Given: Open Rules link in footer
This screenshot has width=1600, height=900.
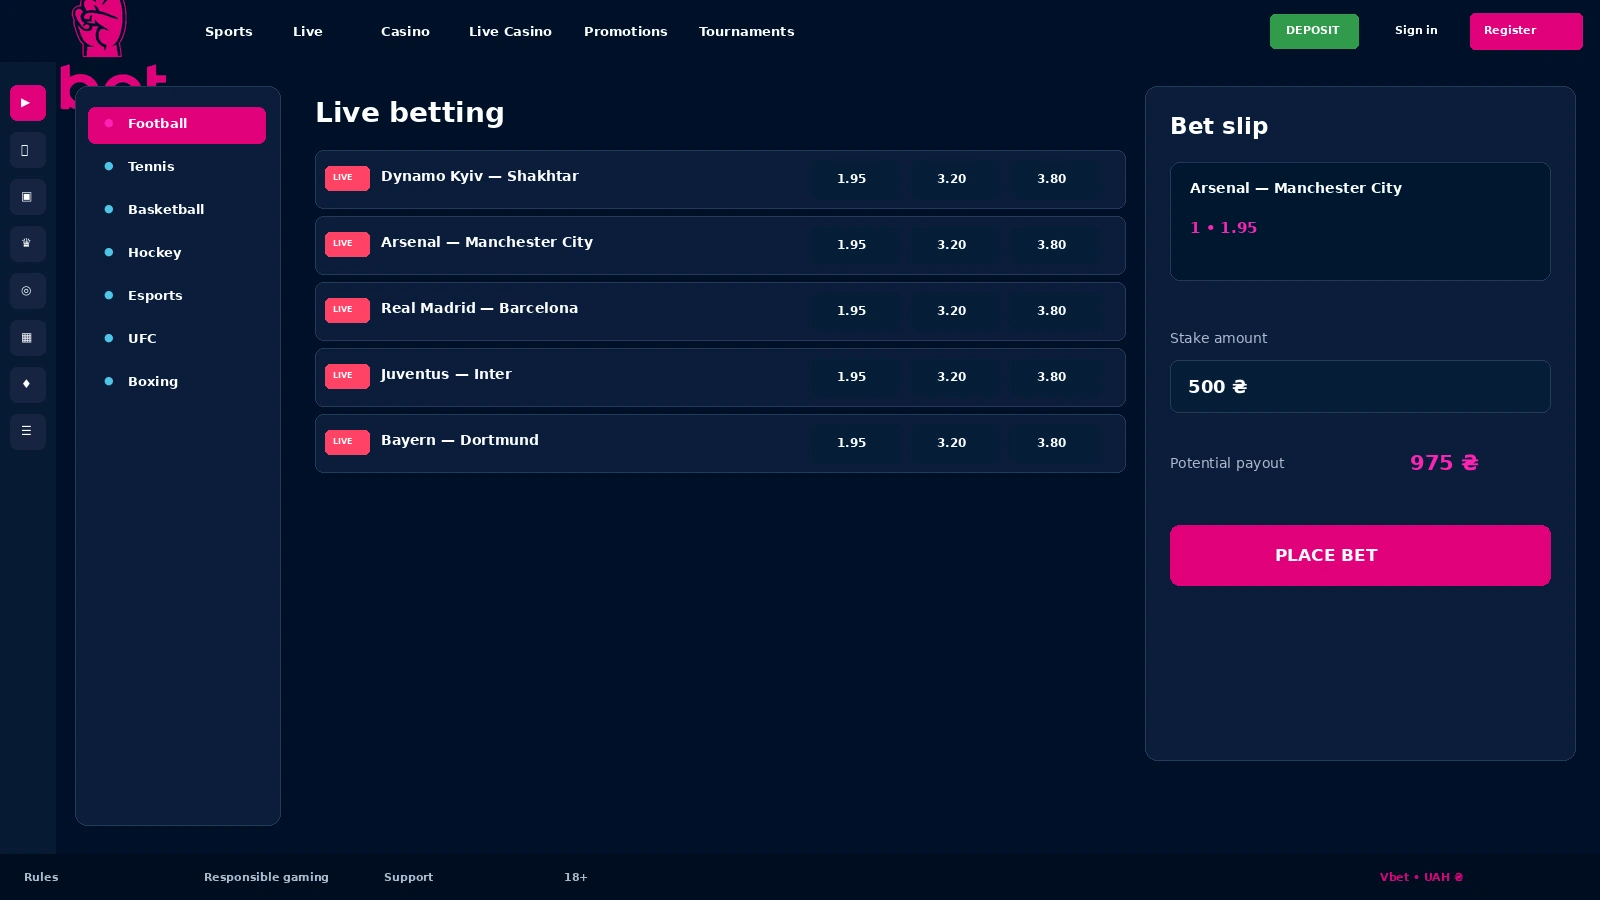Looking at the screenshot, I should pyautogui.click(x=41, y=877).
